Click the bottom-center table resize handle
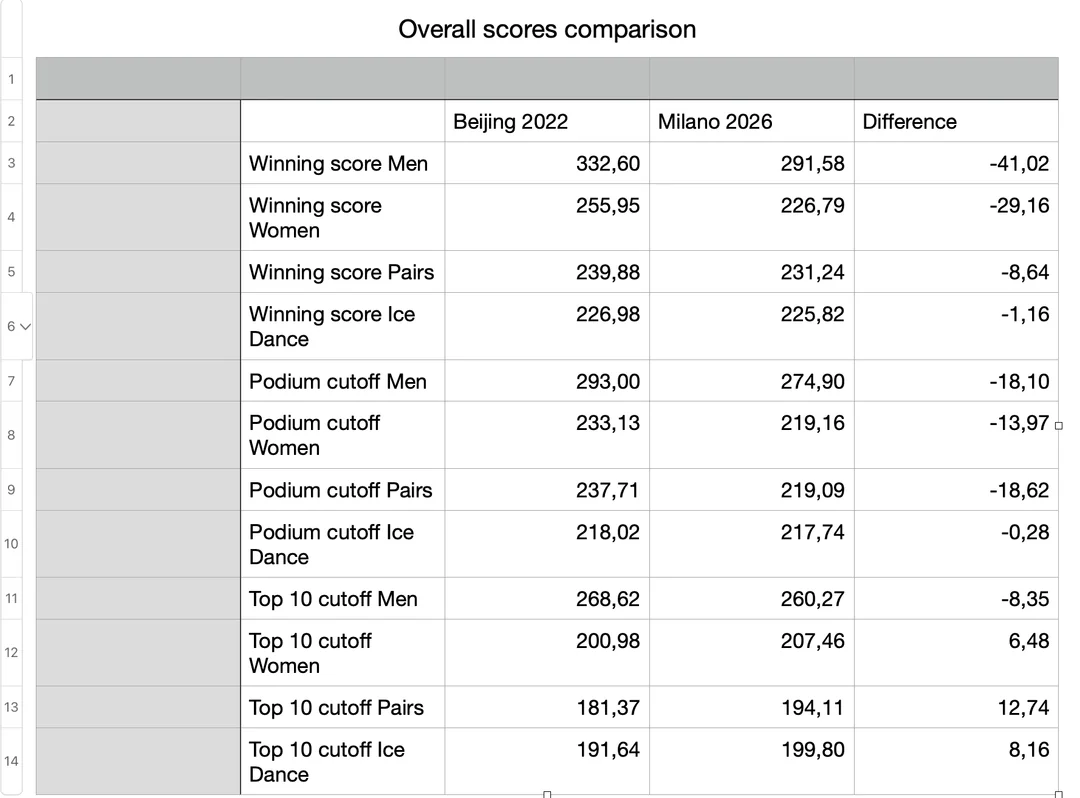1080x798 pixels. tap(547, 794)
